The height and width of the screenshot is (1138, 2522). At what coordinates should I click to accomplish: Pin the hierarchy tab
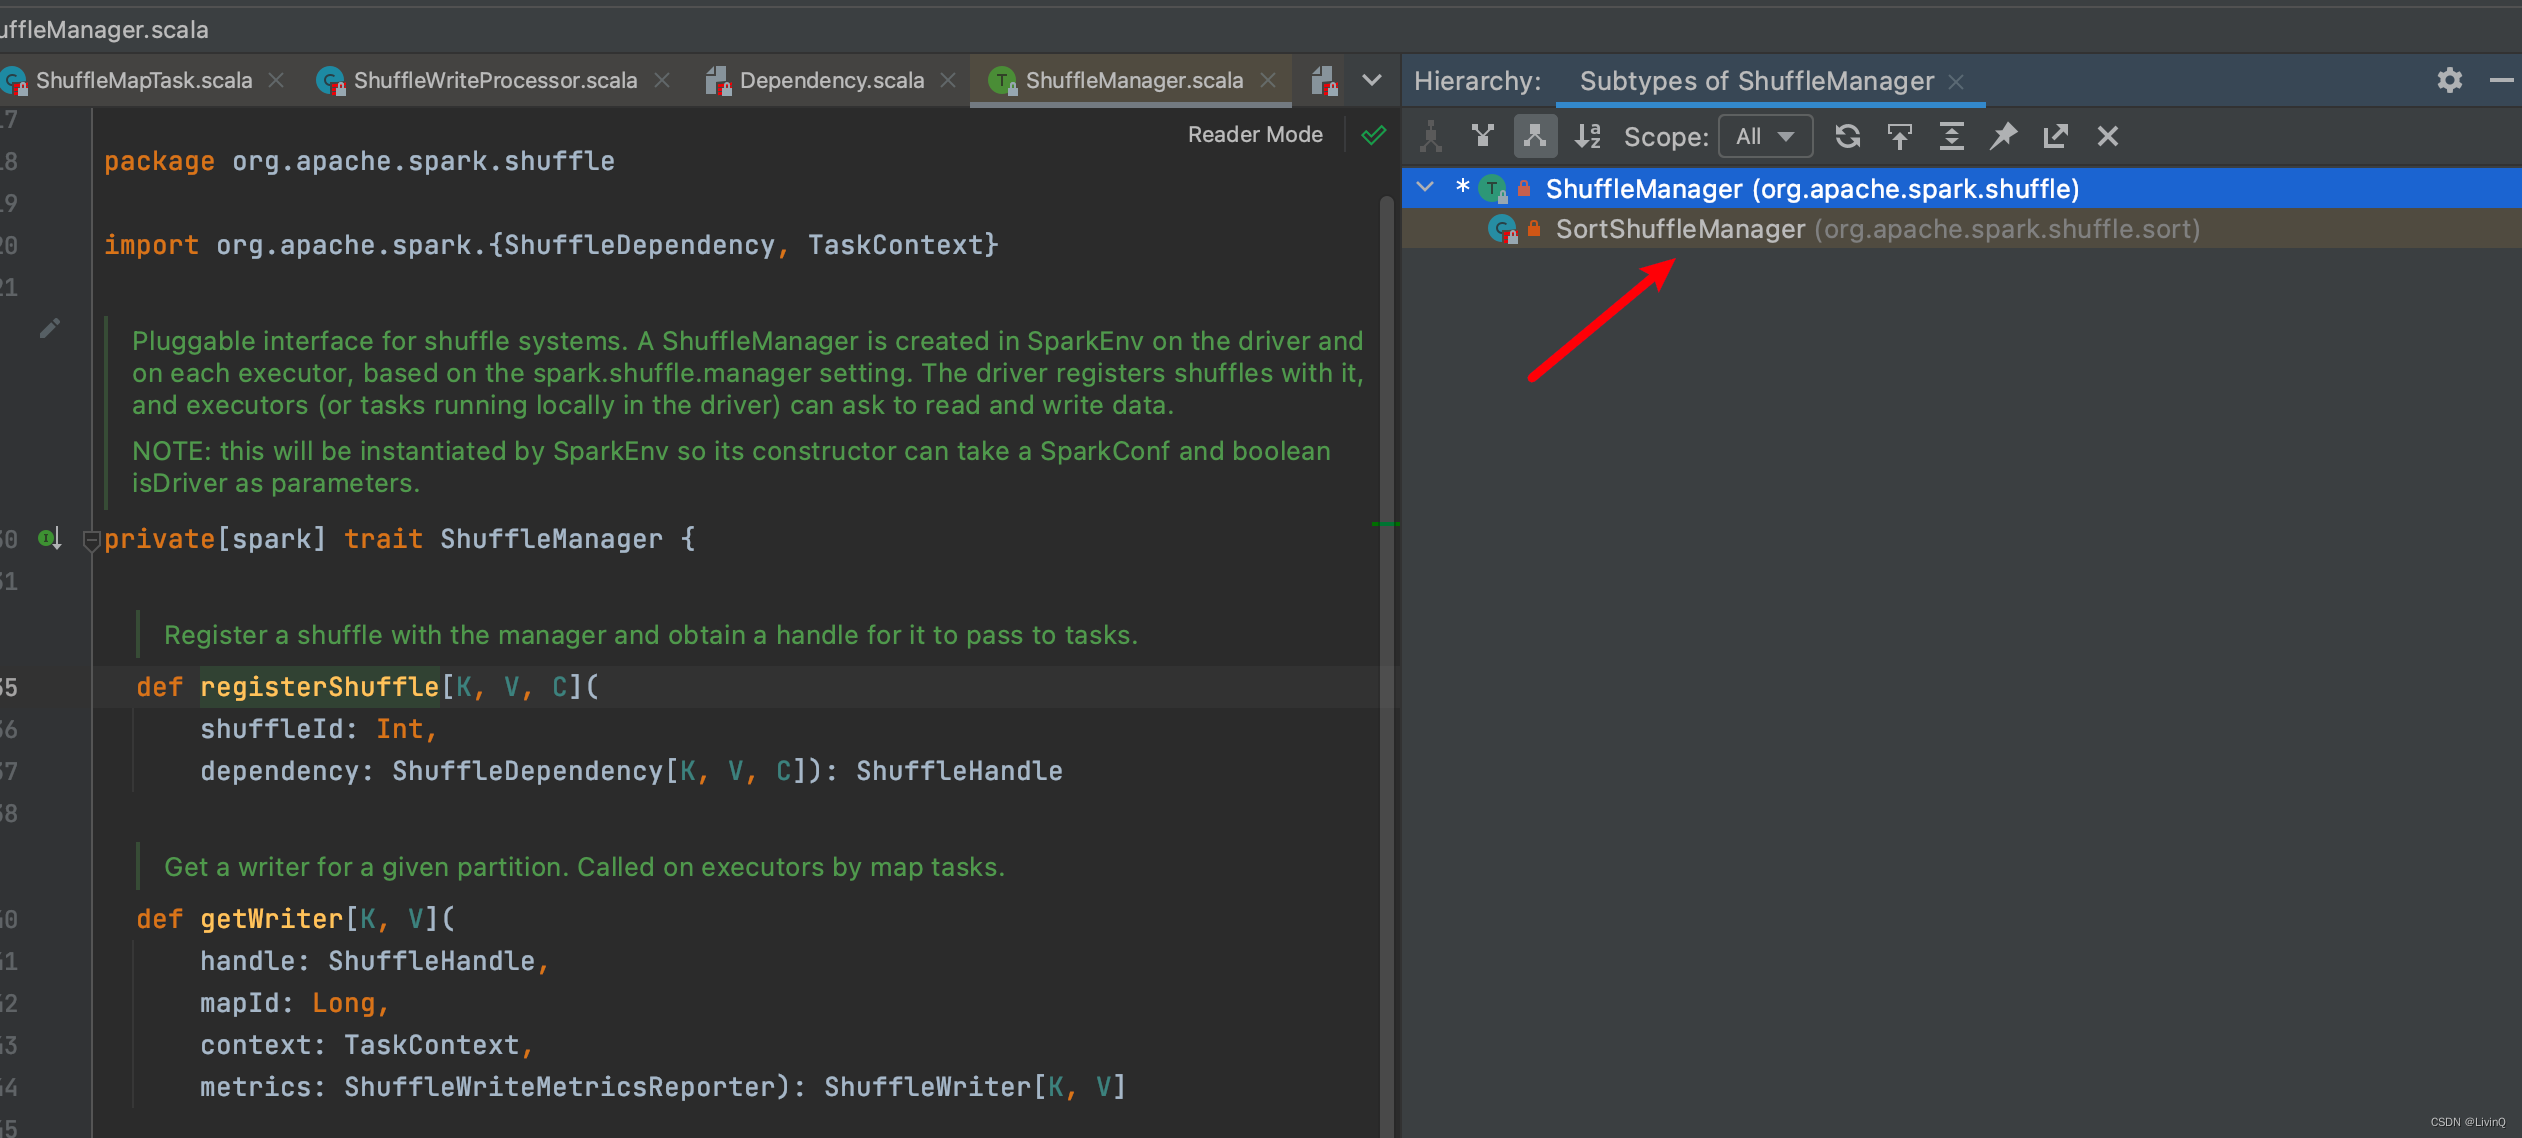click(x=2003, y=136)
